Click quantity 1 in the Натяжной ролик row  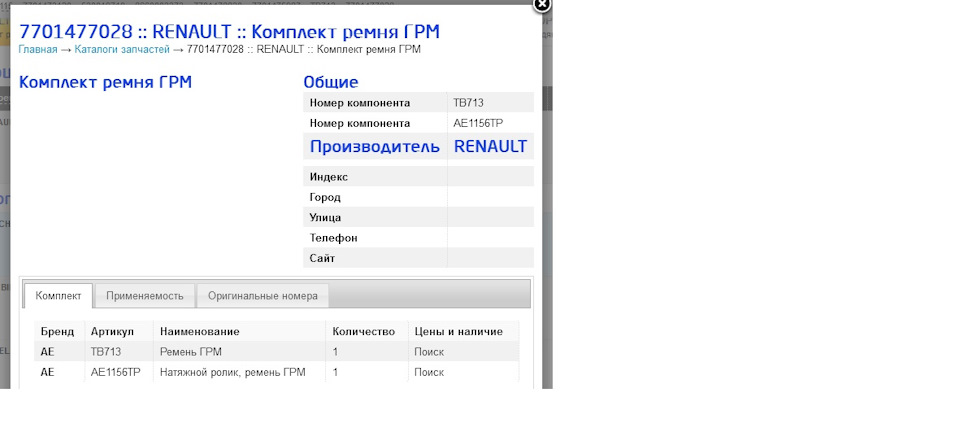[x=336, y=372]
